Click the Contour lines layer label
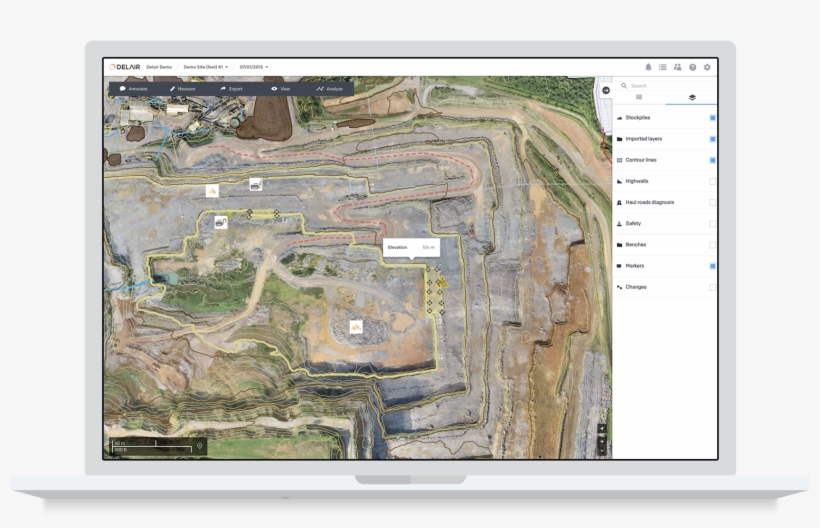 (641, 160)
